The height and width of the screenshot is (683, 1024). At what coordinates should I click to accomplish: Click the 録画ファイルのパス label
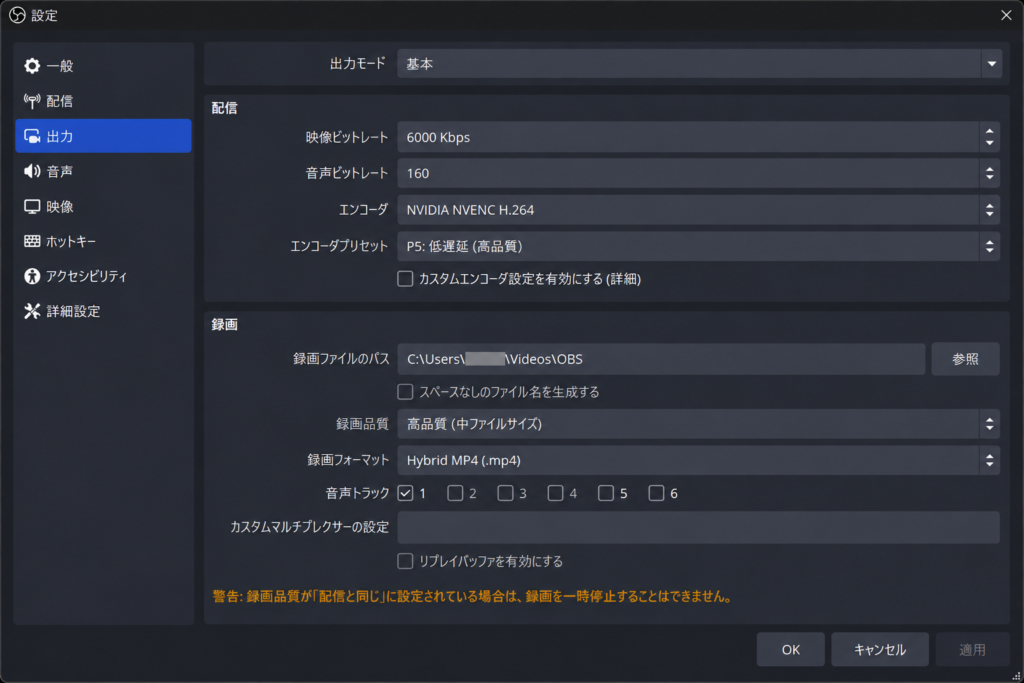(340, 359)
